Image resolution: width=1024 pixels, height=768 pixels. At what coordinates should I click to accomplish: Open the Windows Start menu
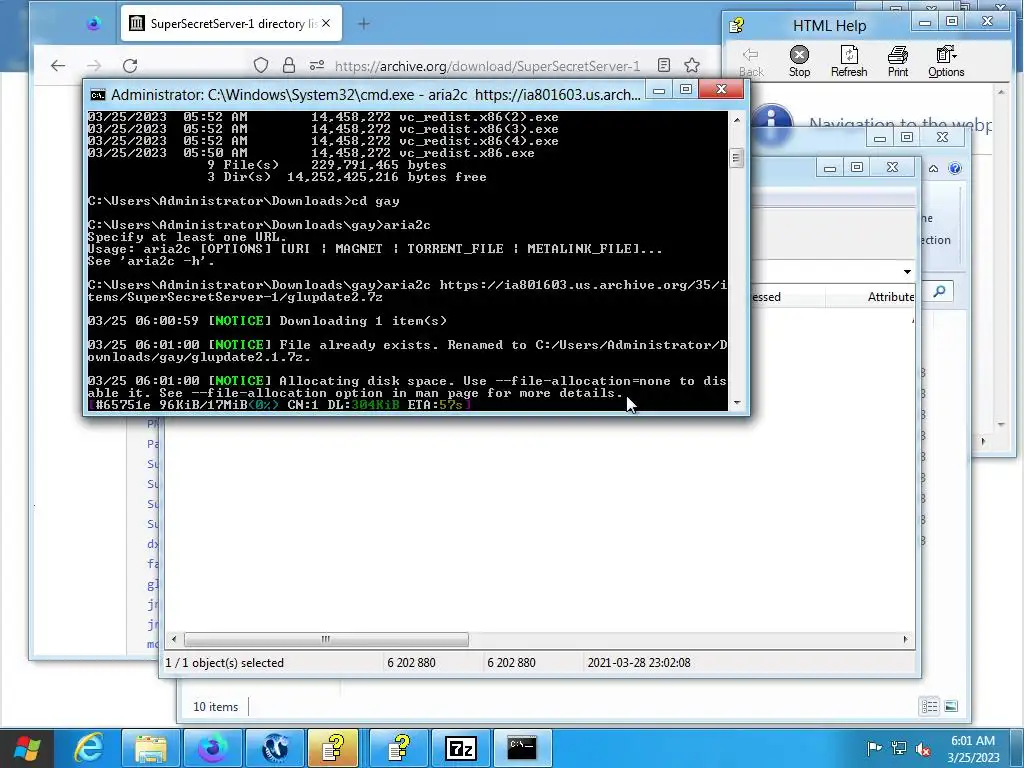(26, 748)
